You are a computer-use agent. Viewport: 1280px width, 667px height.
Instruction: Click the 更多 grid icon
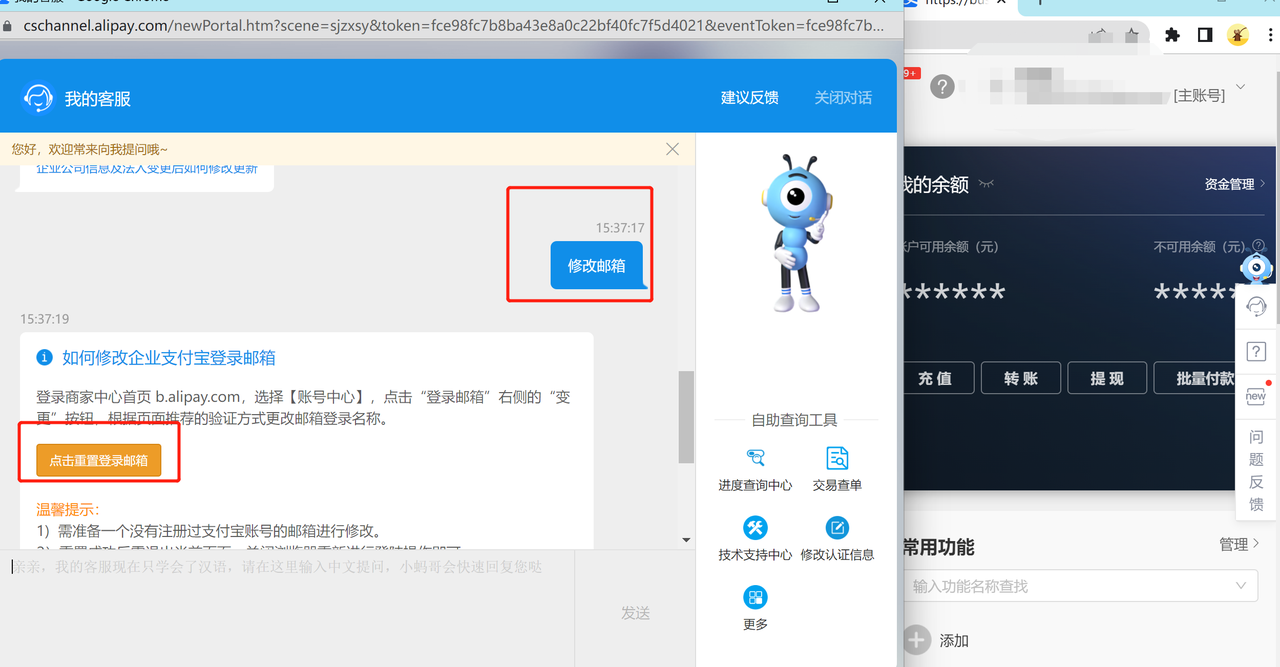click(755, 598)
